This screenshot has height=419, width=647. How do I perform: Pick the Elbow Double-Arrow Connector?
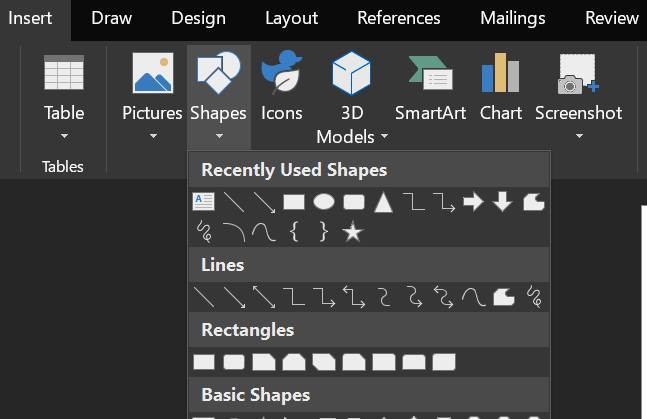[354, 298]
